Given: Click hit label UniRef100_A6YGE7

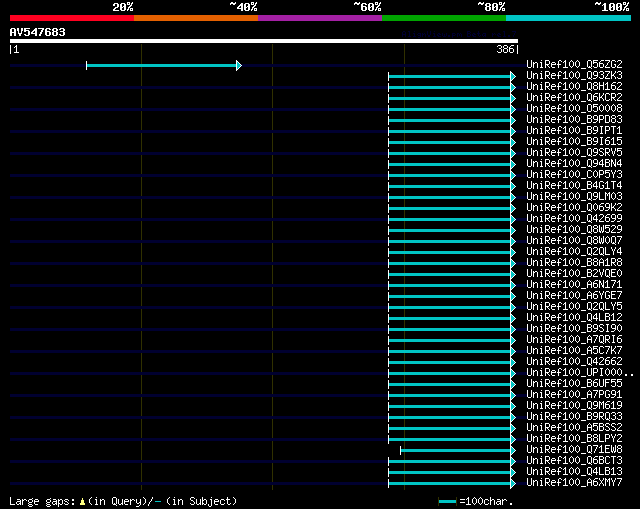Looking at the screenshot, I should pyautogui.click(x=574, y=296).
